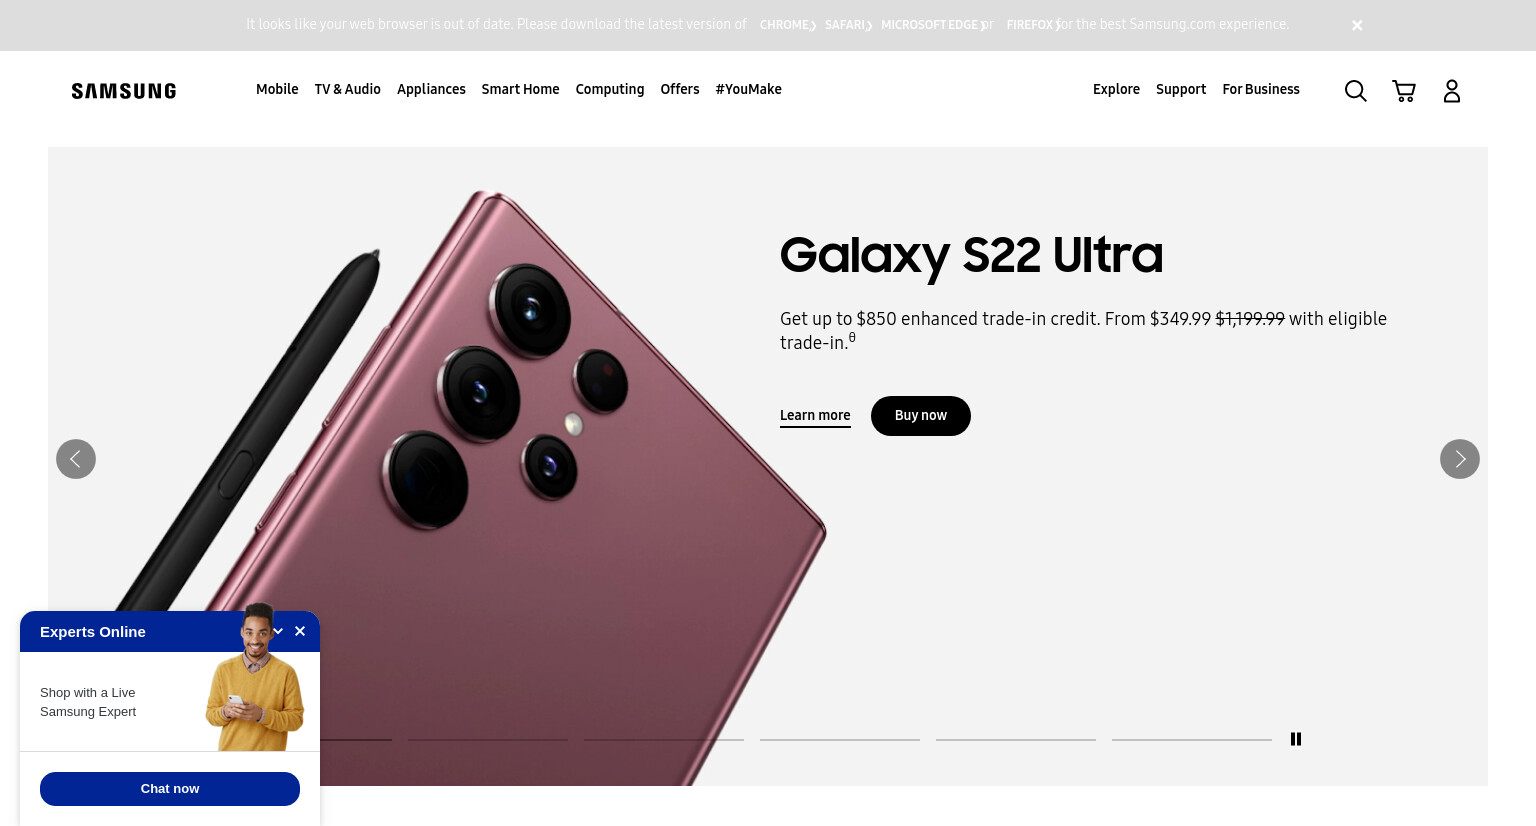Open the Mobile menu
This screenshot has height=826, width=1536.
pos(277,89)
